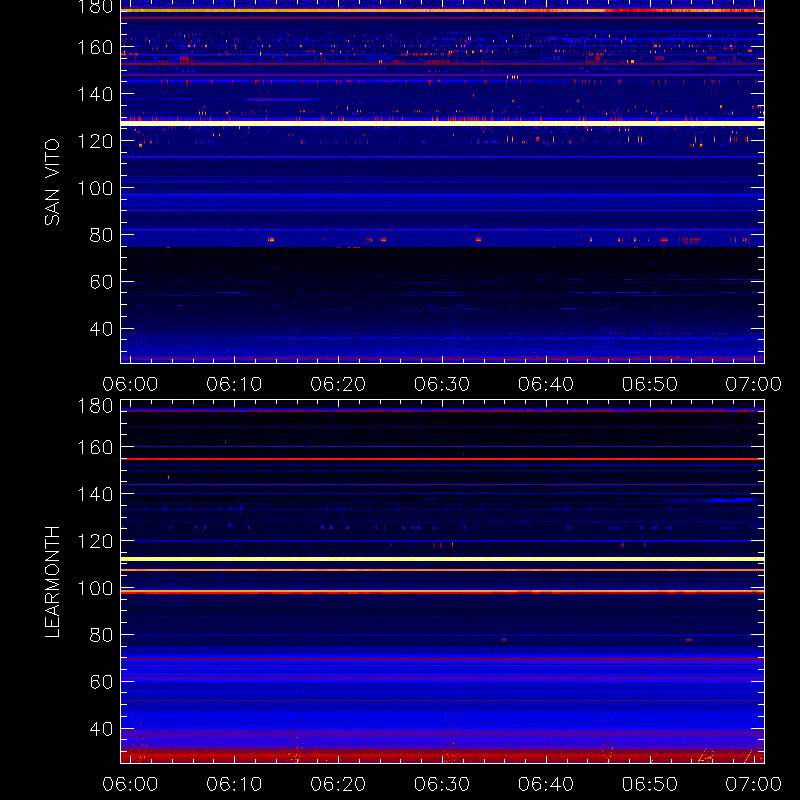Select the 160 tick label on SAN VITO plot
This screenshot has height=800, width=800.
pos(95,47)
